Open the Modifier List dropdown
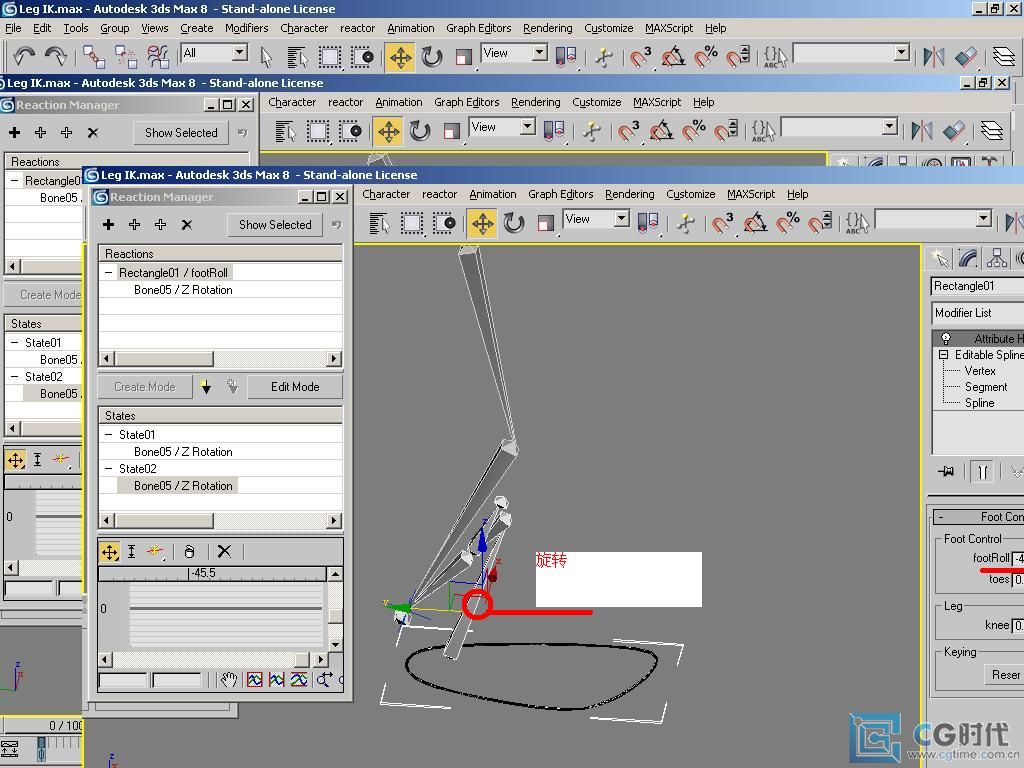 978,313
